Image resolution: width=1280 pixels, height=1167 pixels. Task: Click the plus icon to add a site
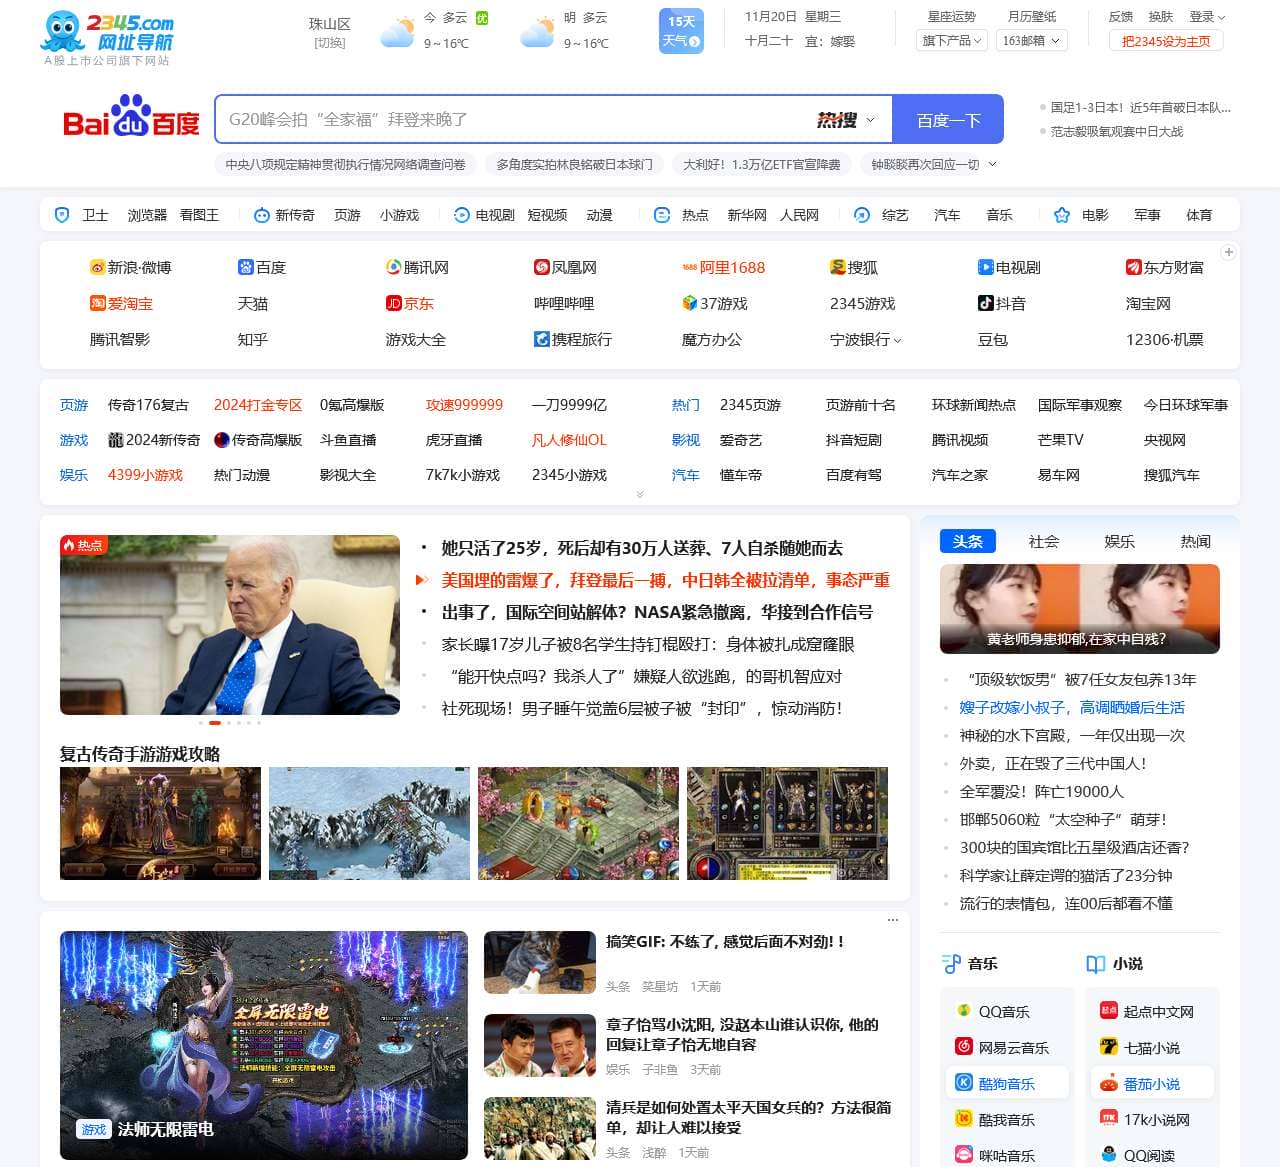[1229, 252]
